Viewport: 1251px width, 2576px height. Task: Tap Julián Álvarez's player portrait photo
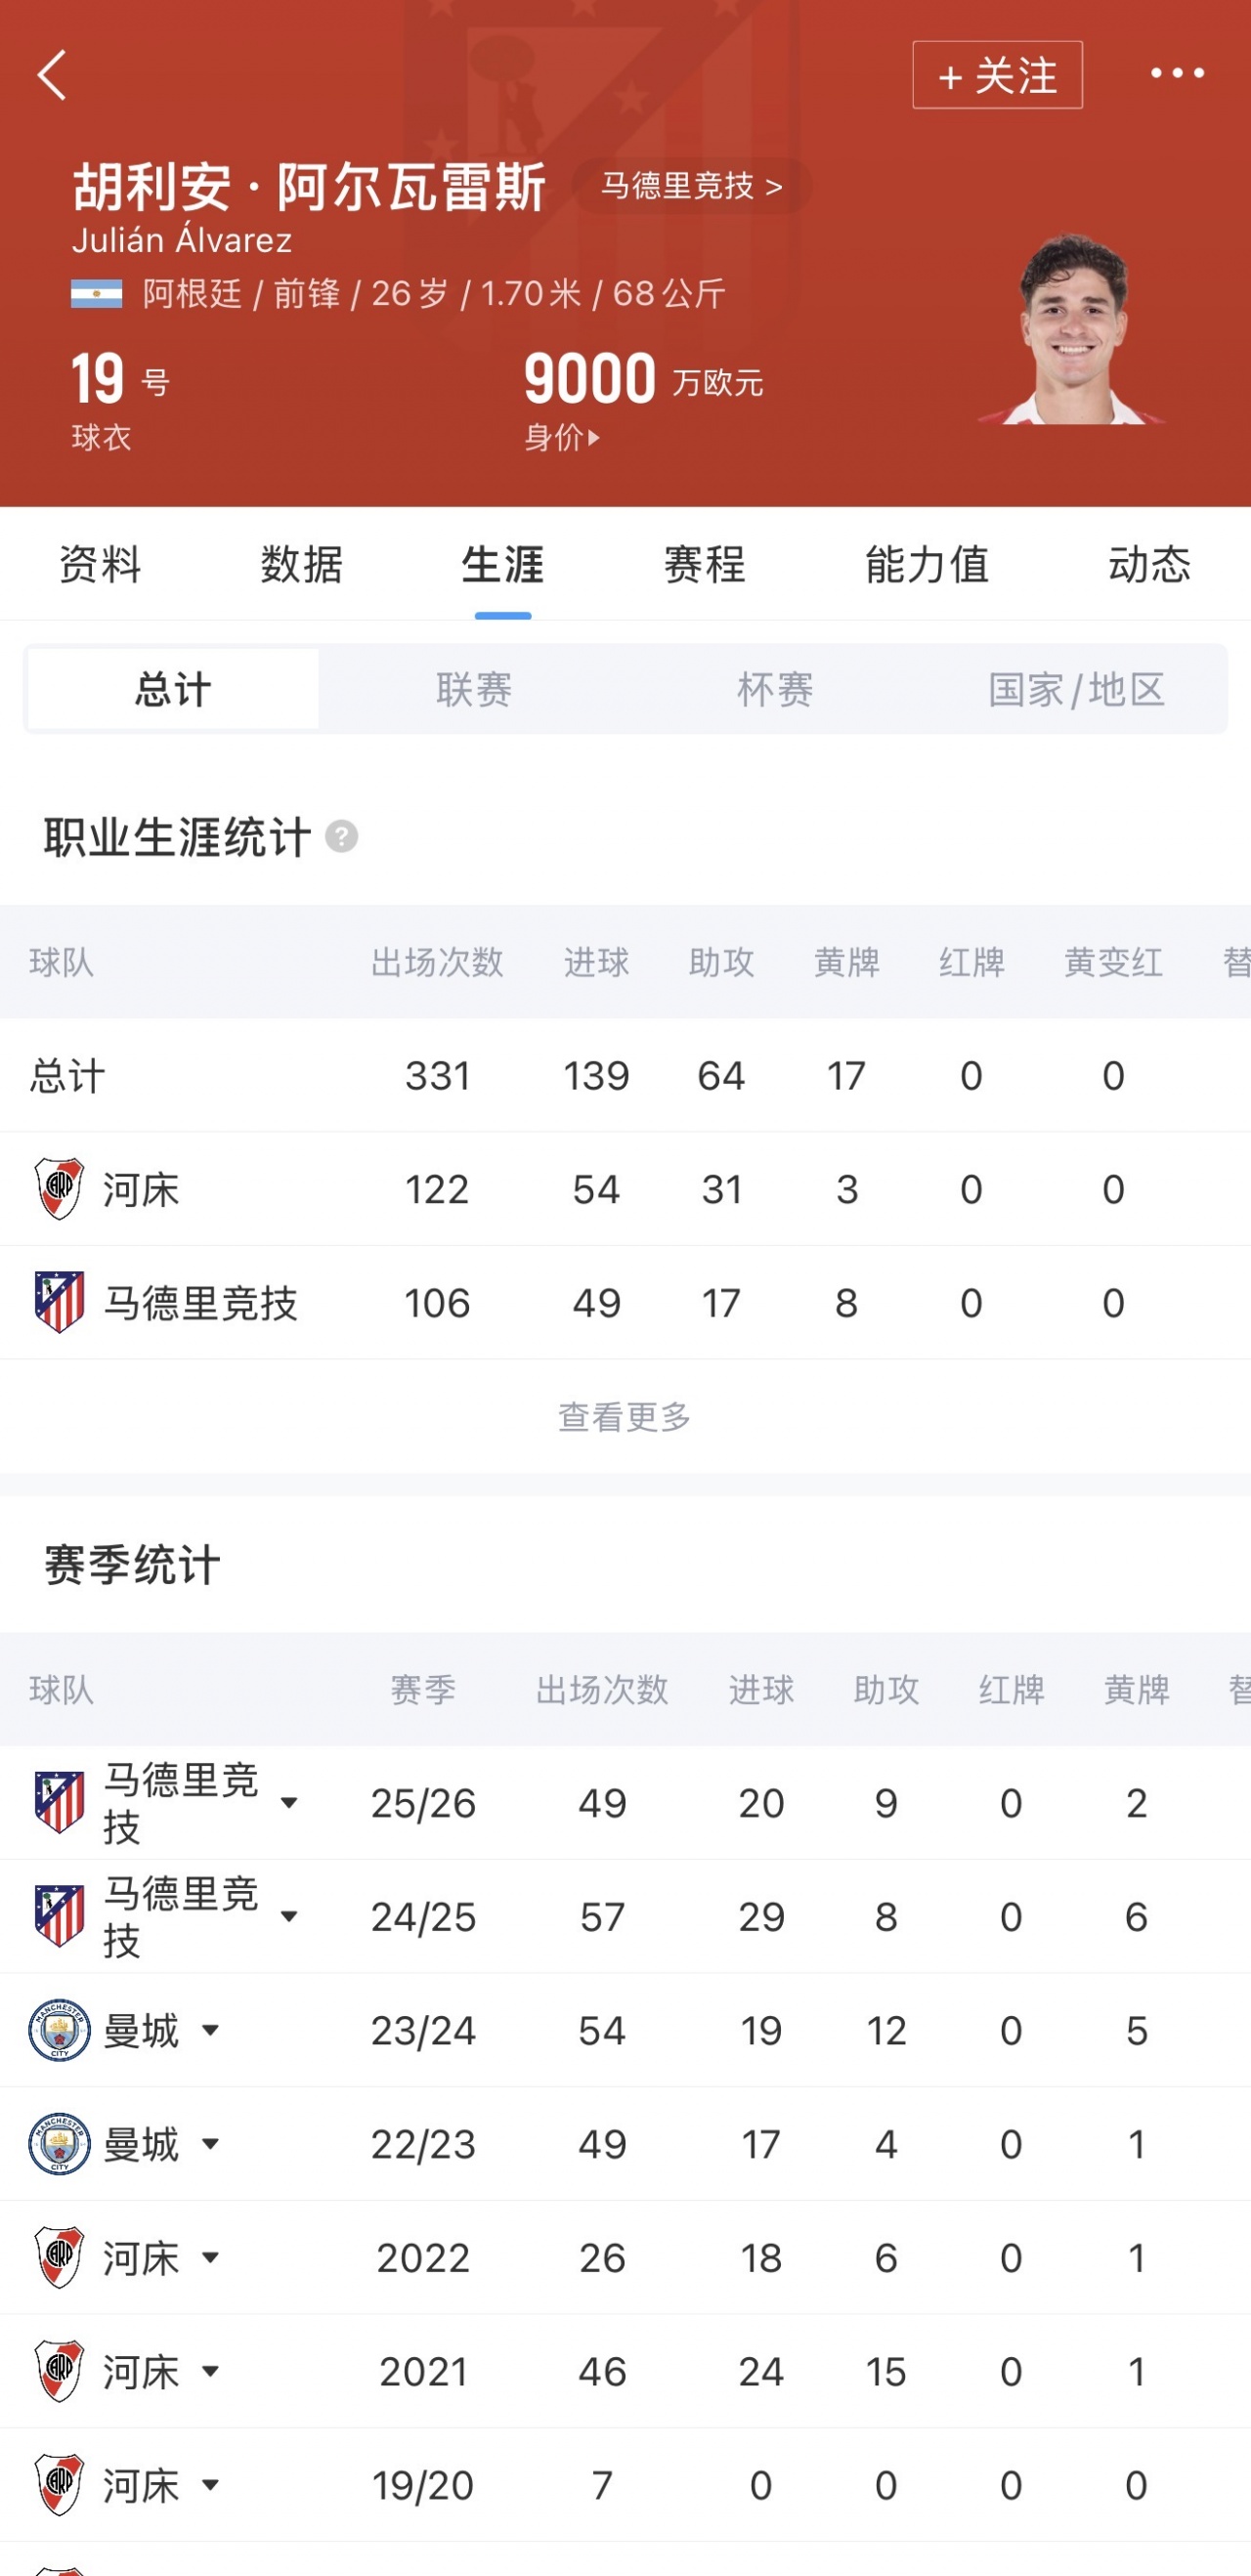(1072, 329)
